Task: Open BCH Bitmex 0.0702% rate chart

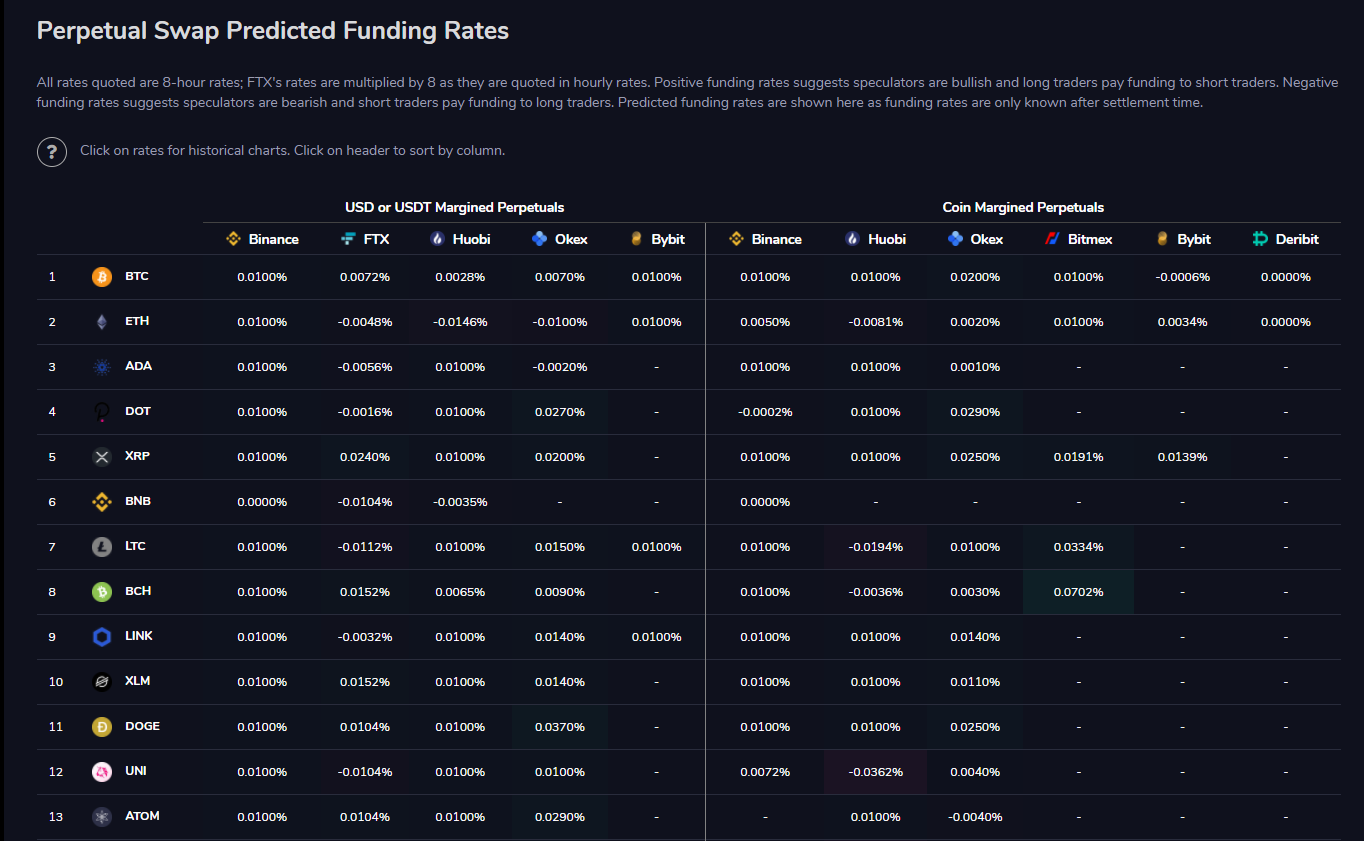Action: click(x=1078, y=592)
